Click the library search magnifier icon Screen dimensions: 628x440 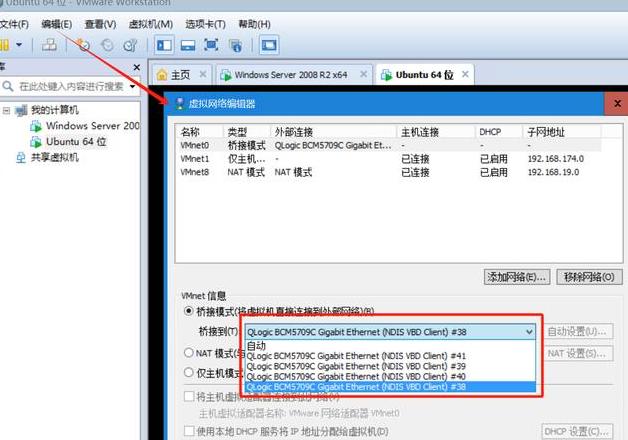tap(7, 86)
